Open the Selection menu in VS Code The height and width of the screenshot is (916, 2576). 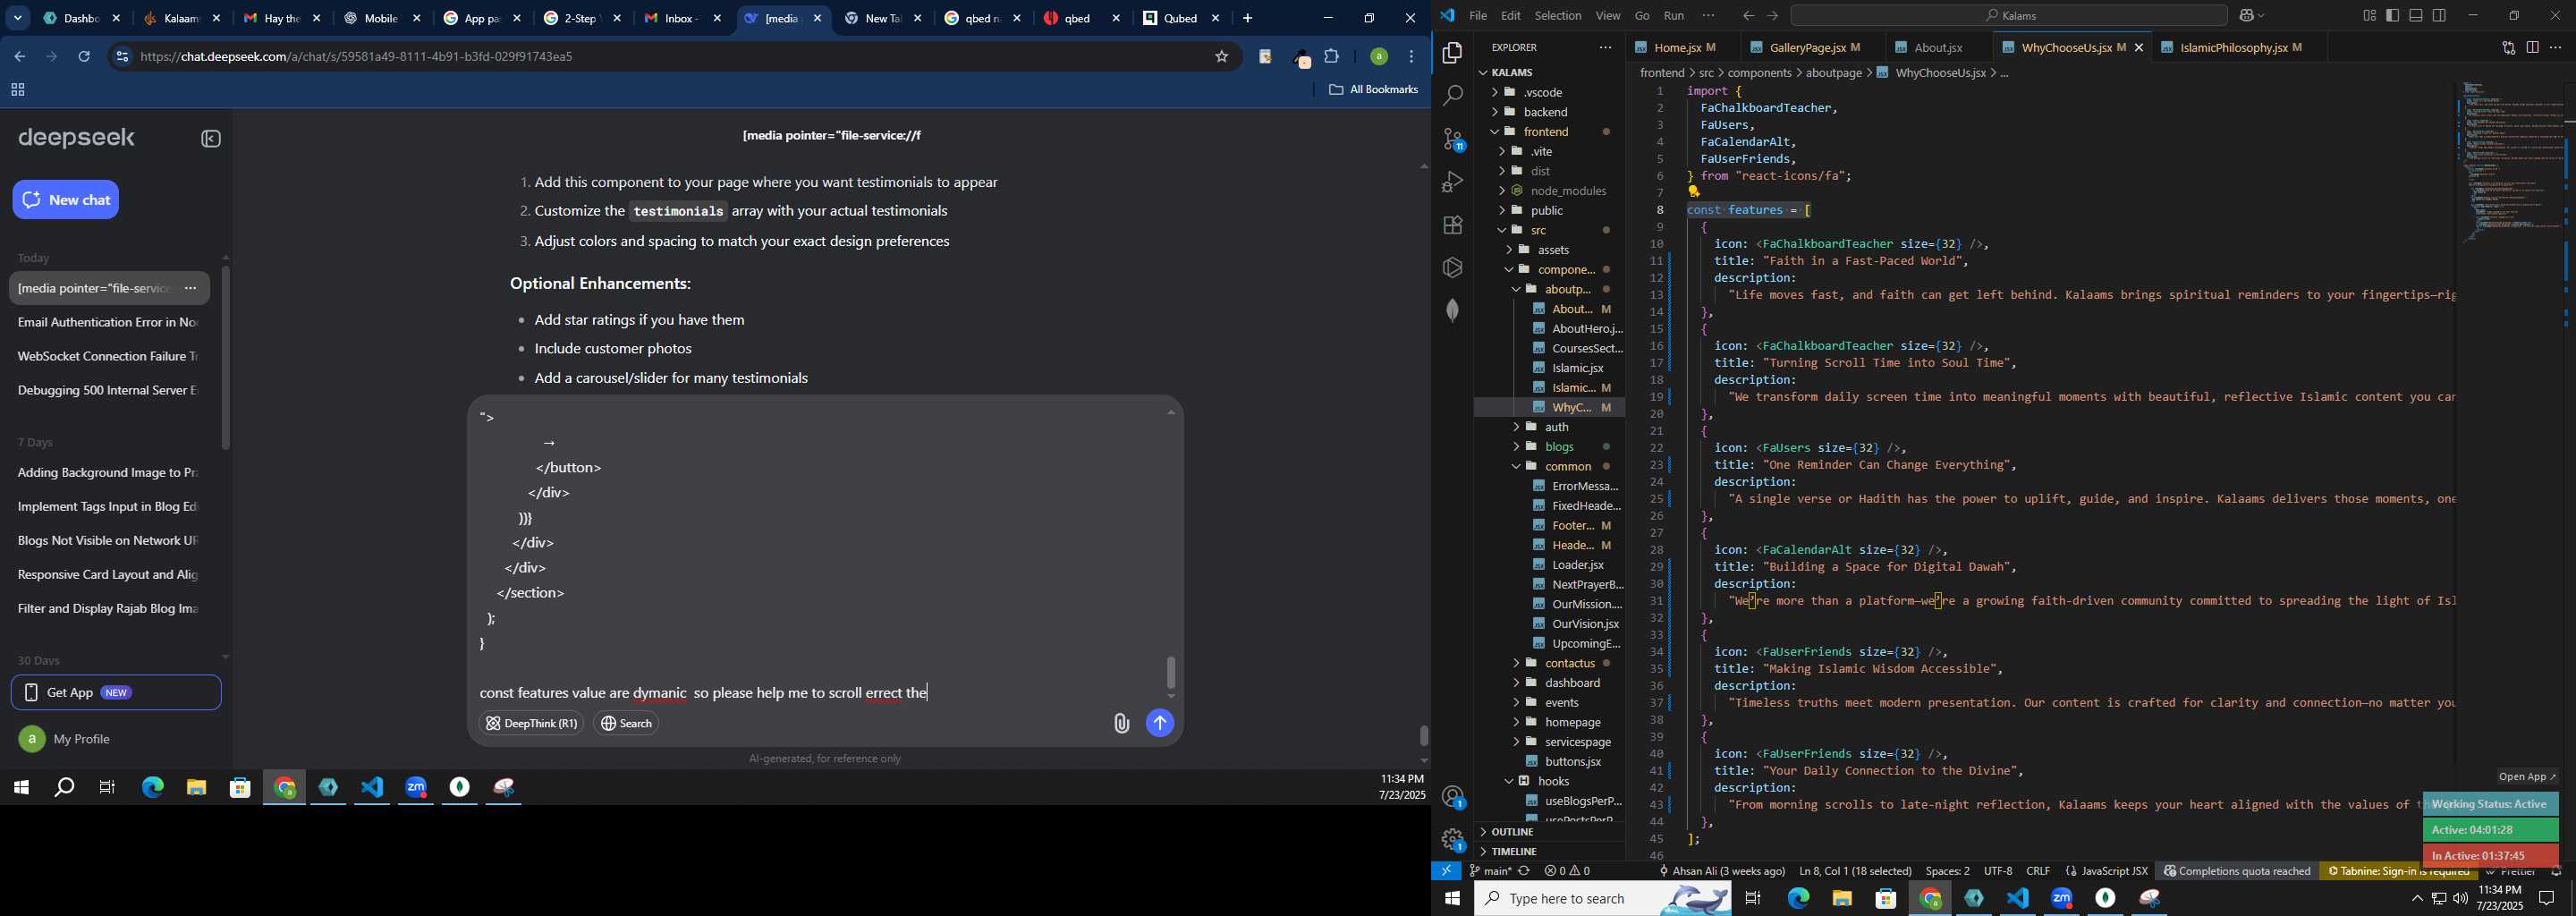point(1557,16)
